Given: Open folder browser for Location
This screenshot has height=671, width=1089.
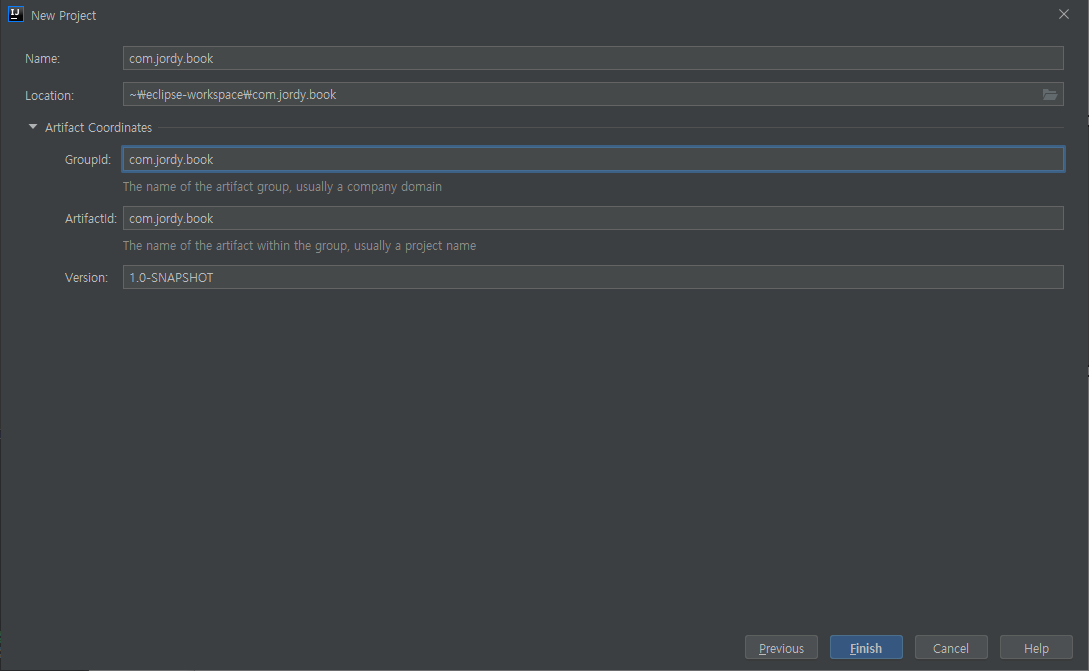Looking at the screenshot, I should pos(1049,94).
